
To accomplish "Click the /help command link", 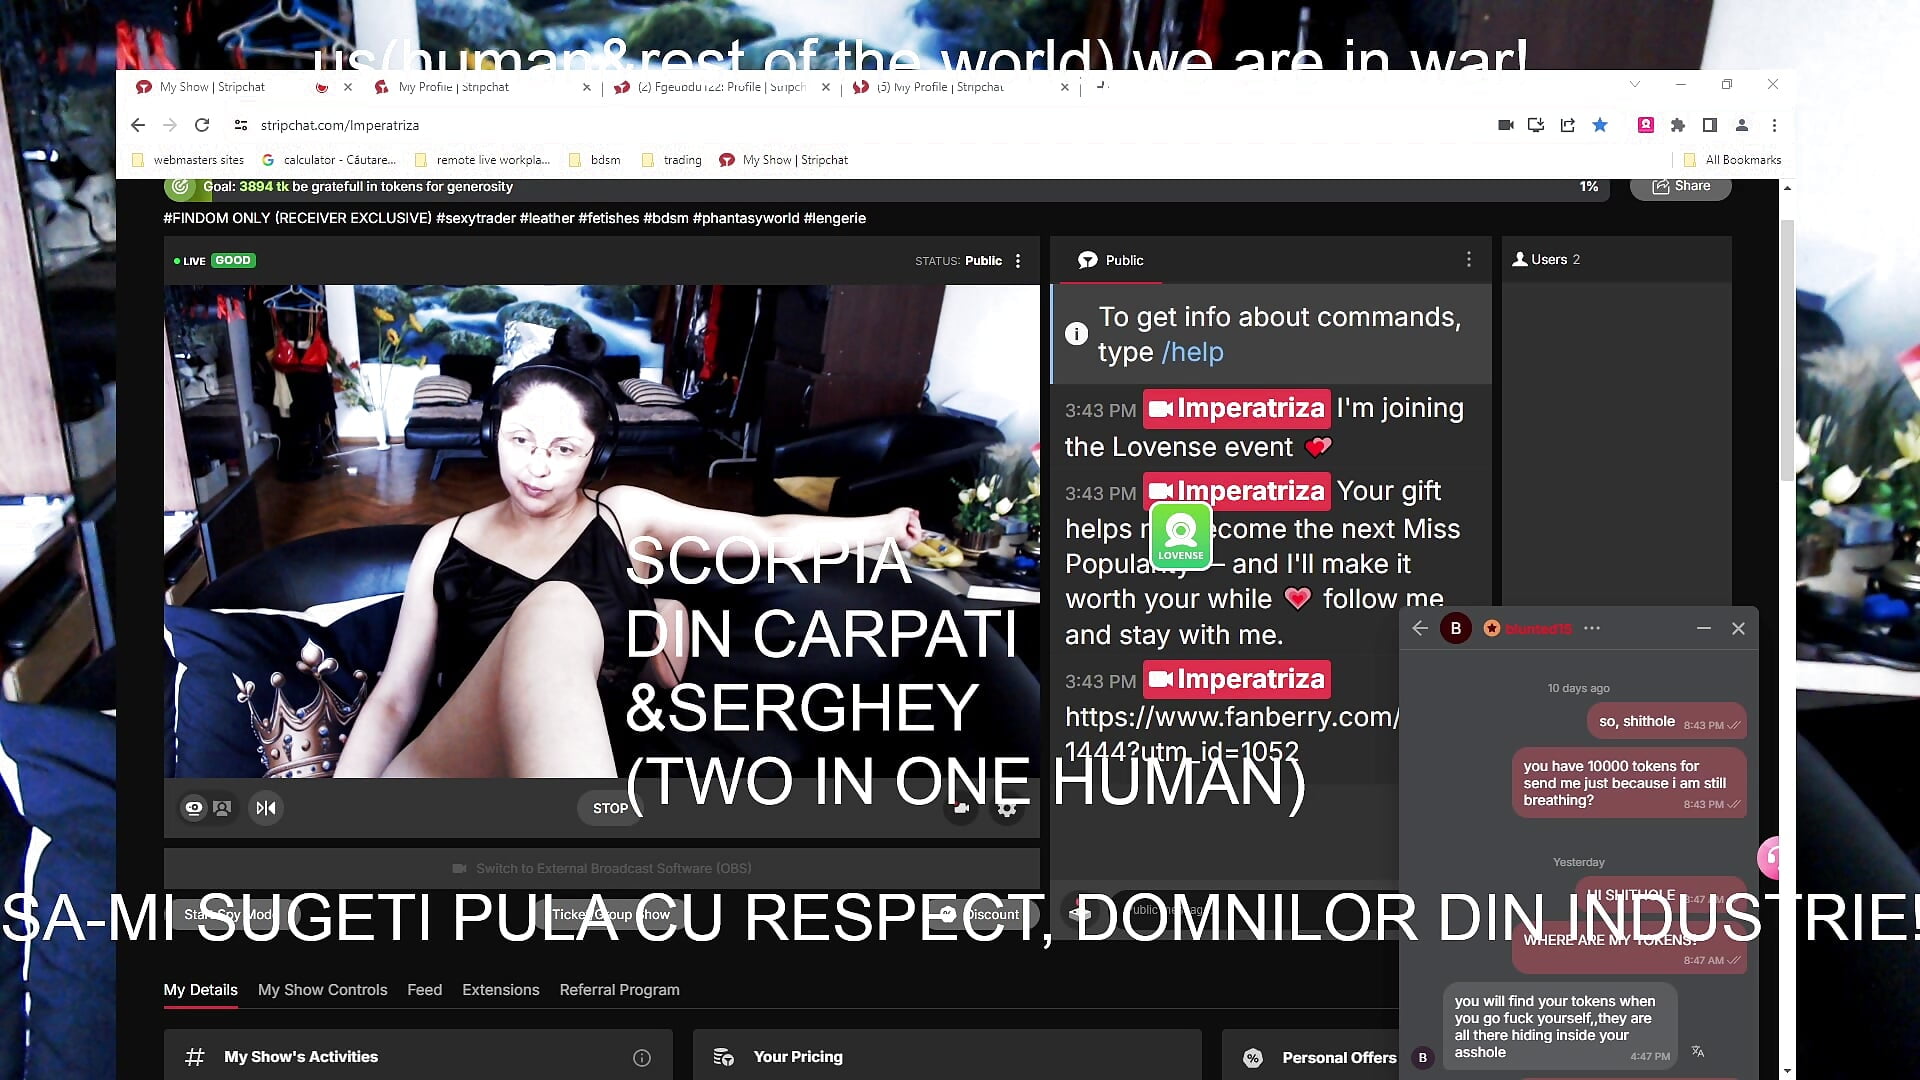I will click(x=1192, y=352).
